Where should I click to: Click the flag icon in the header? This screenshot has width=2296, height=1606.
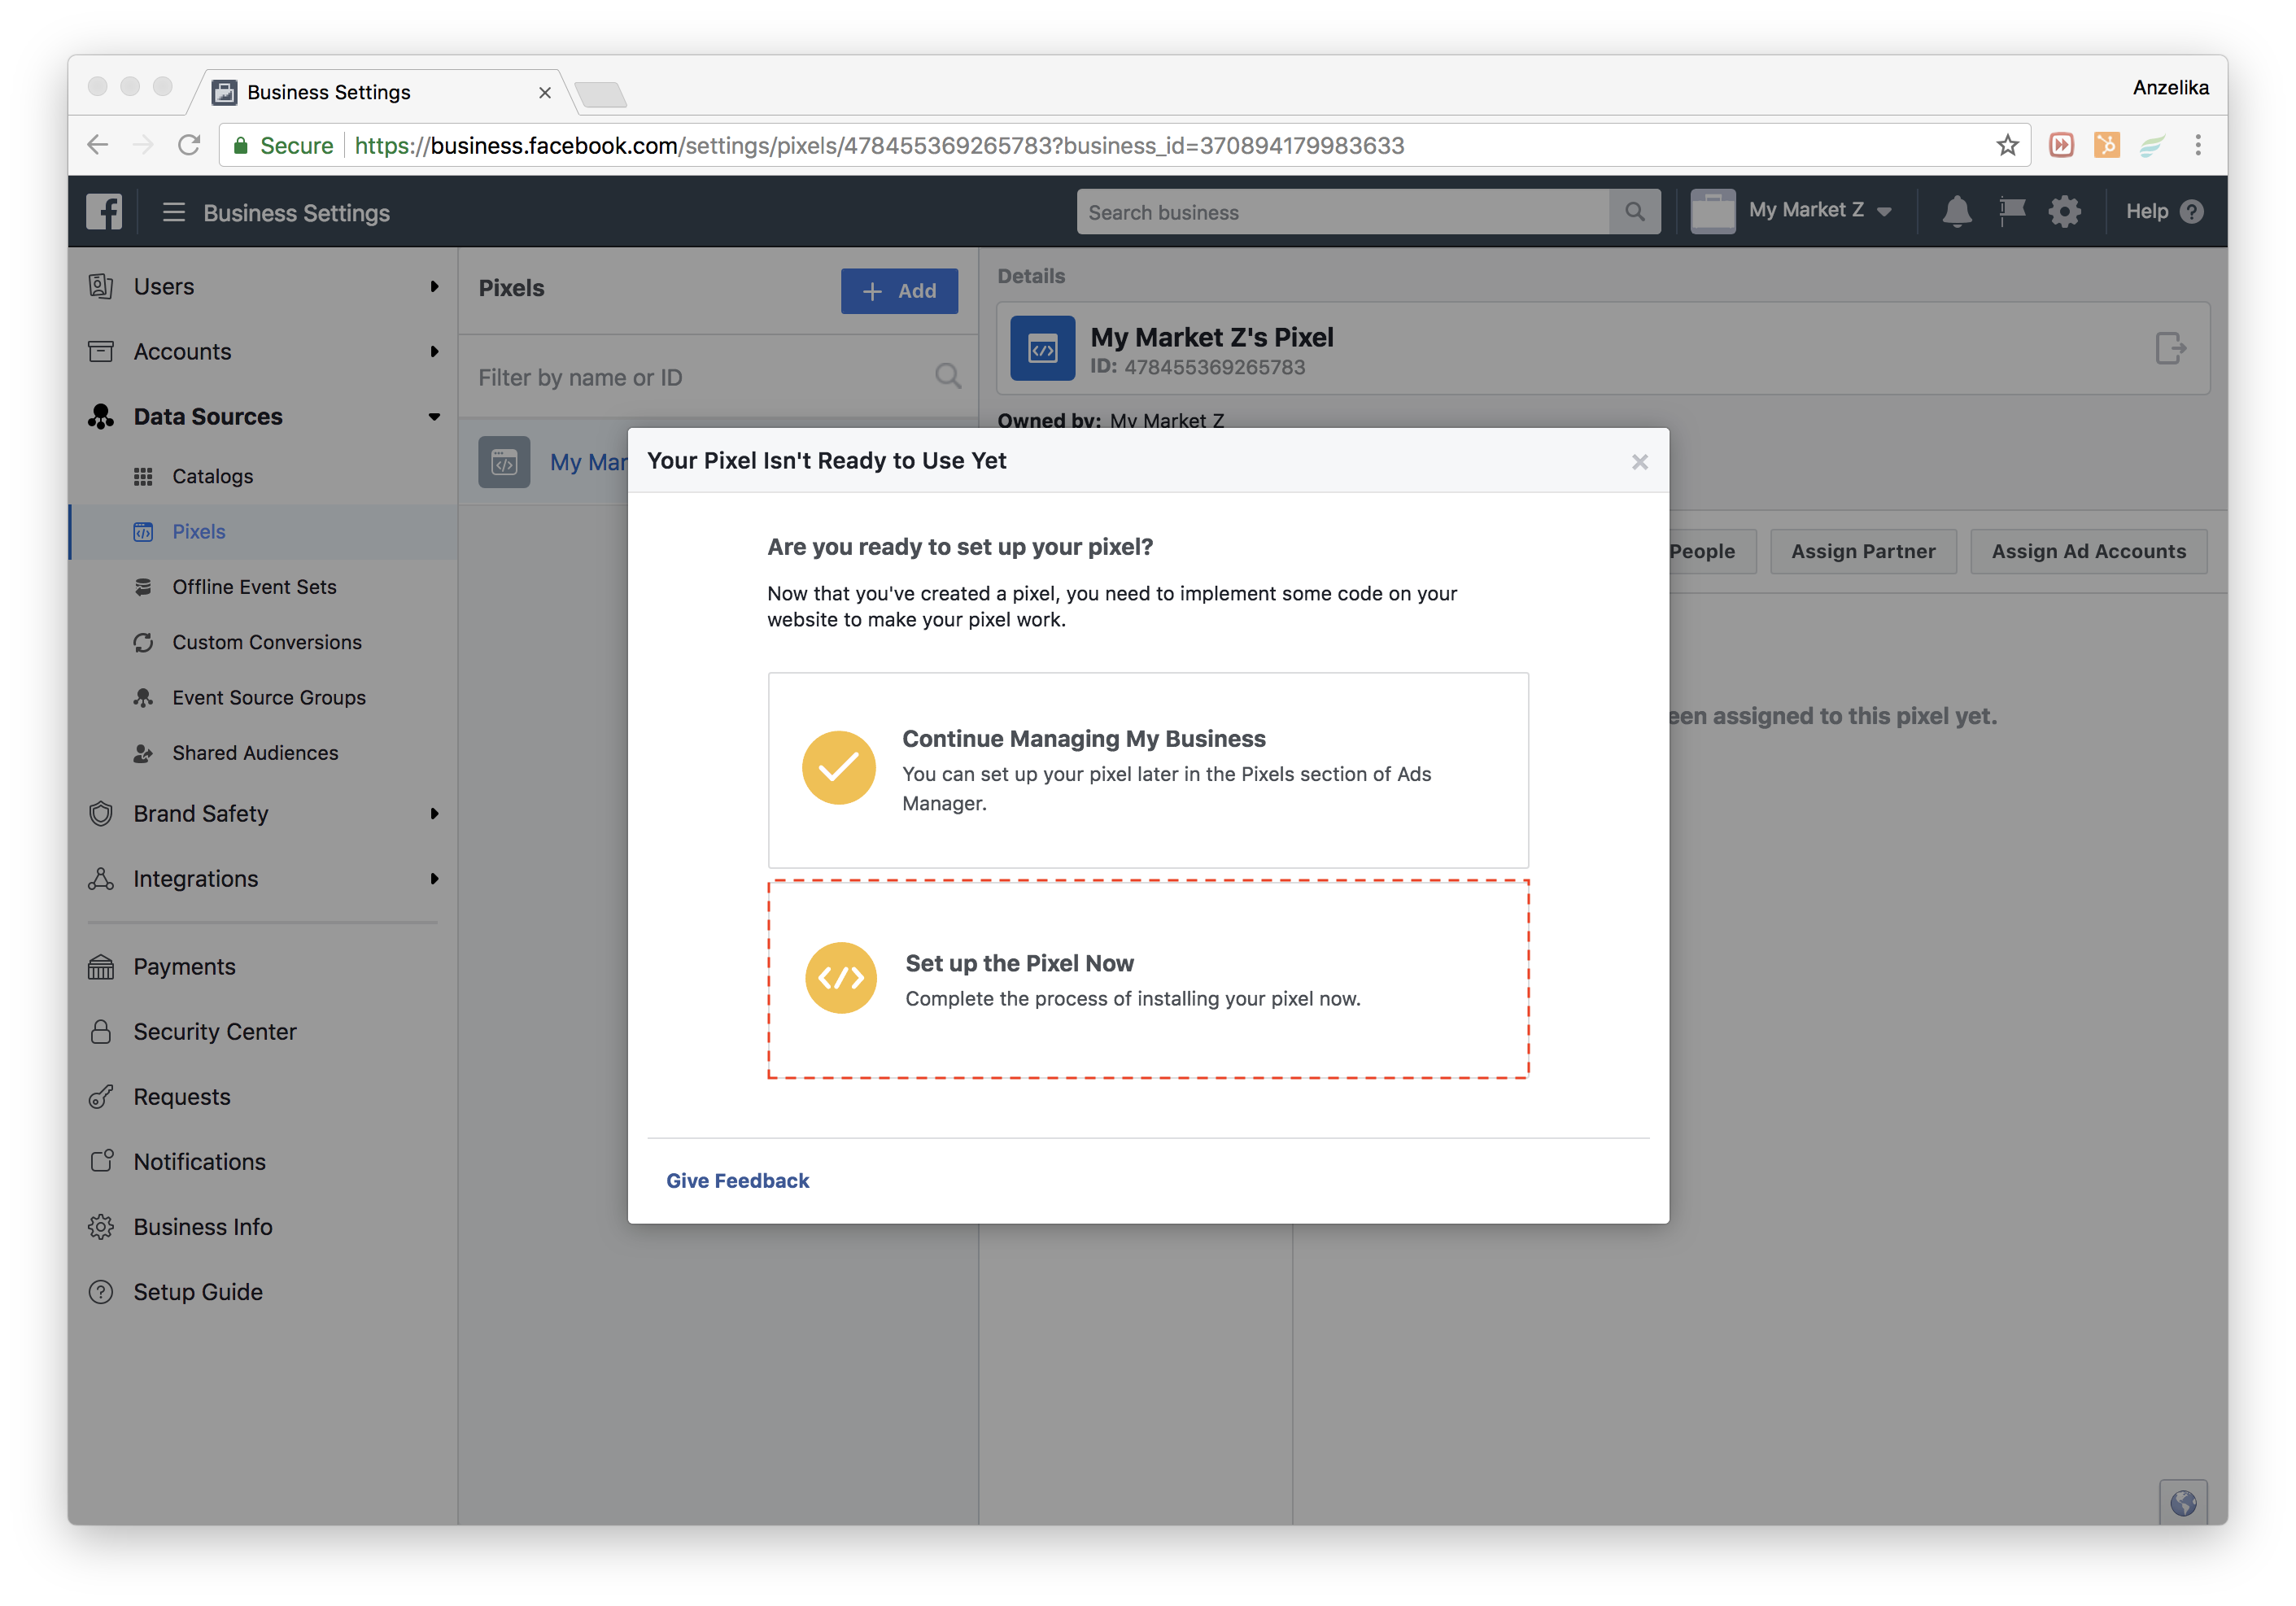pos(2011,212)
